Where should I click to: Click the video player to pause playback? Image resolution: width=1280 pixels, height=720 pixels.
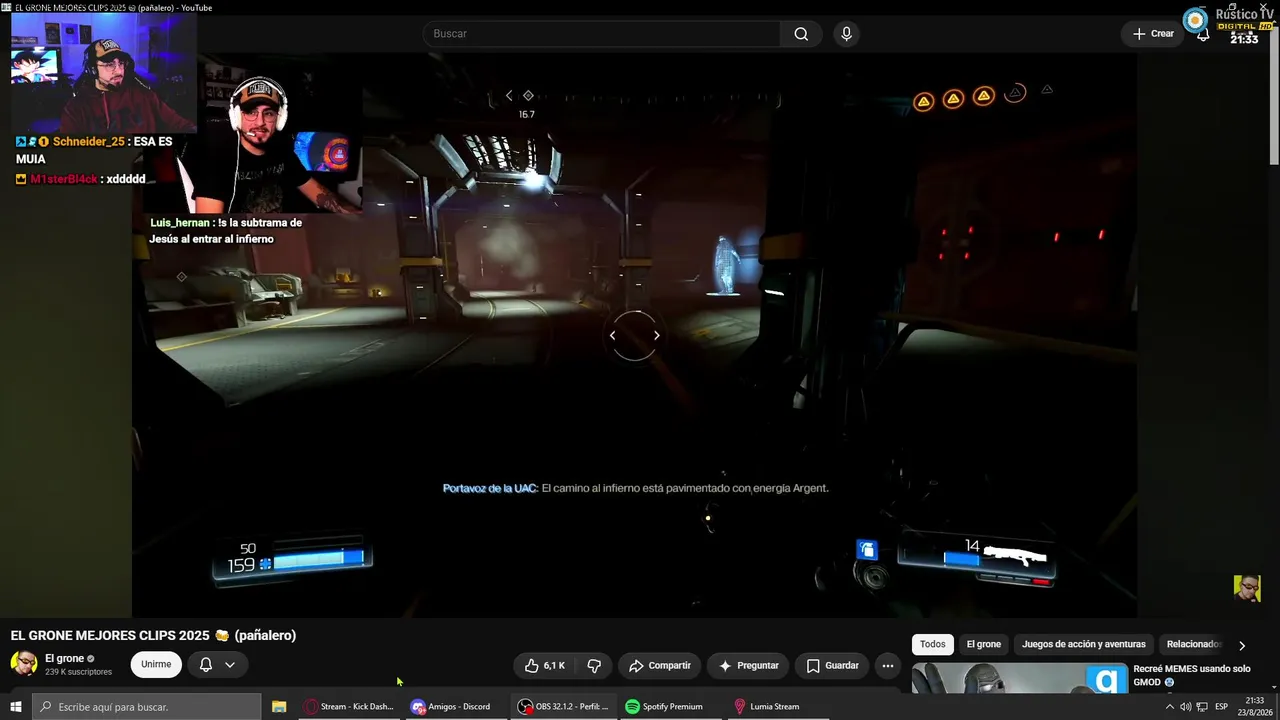[x=634, y=335]
